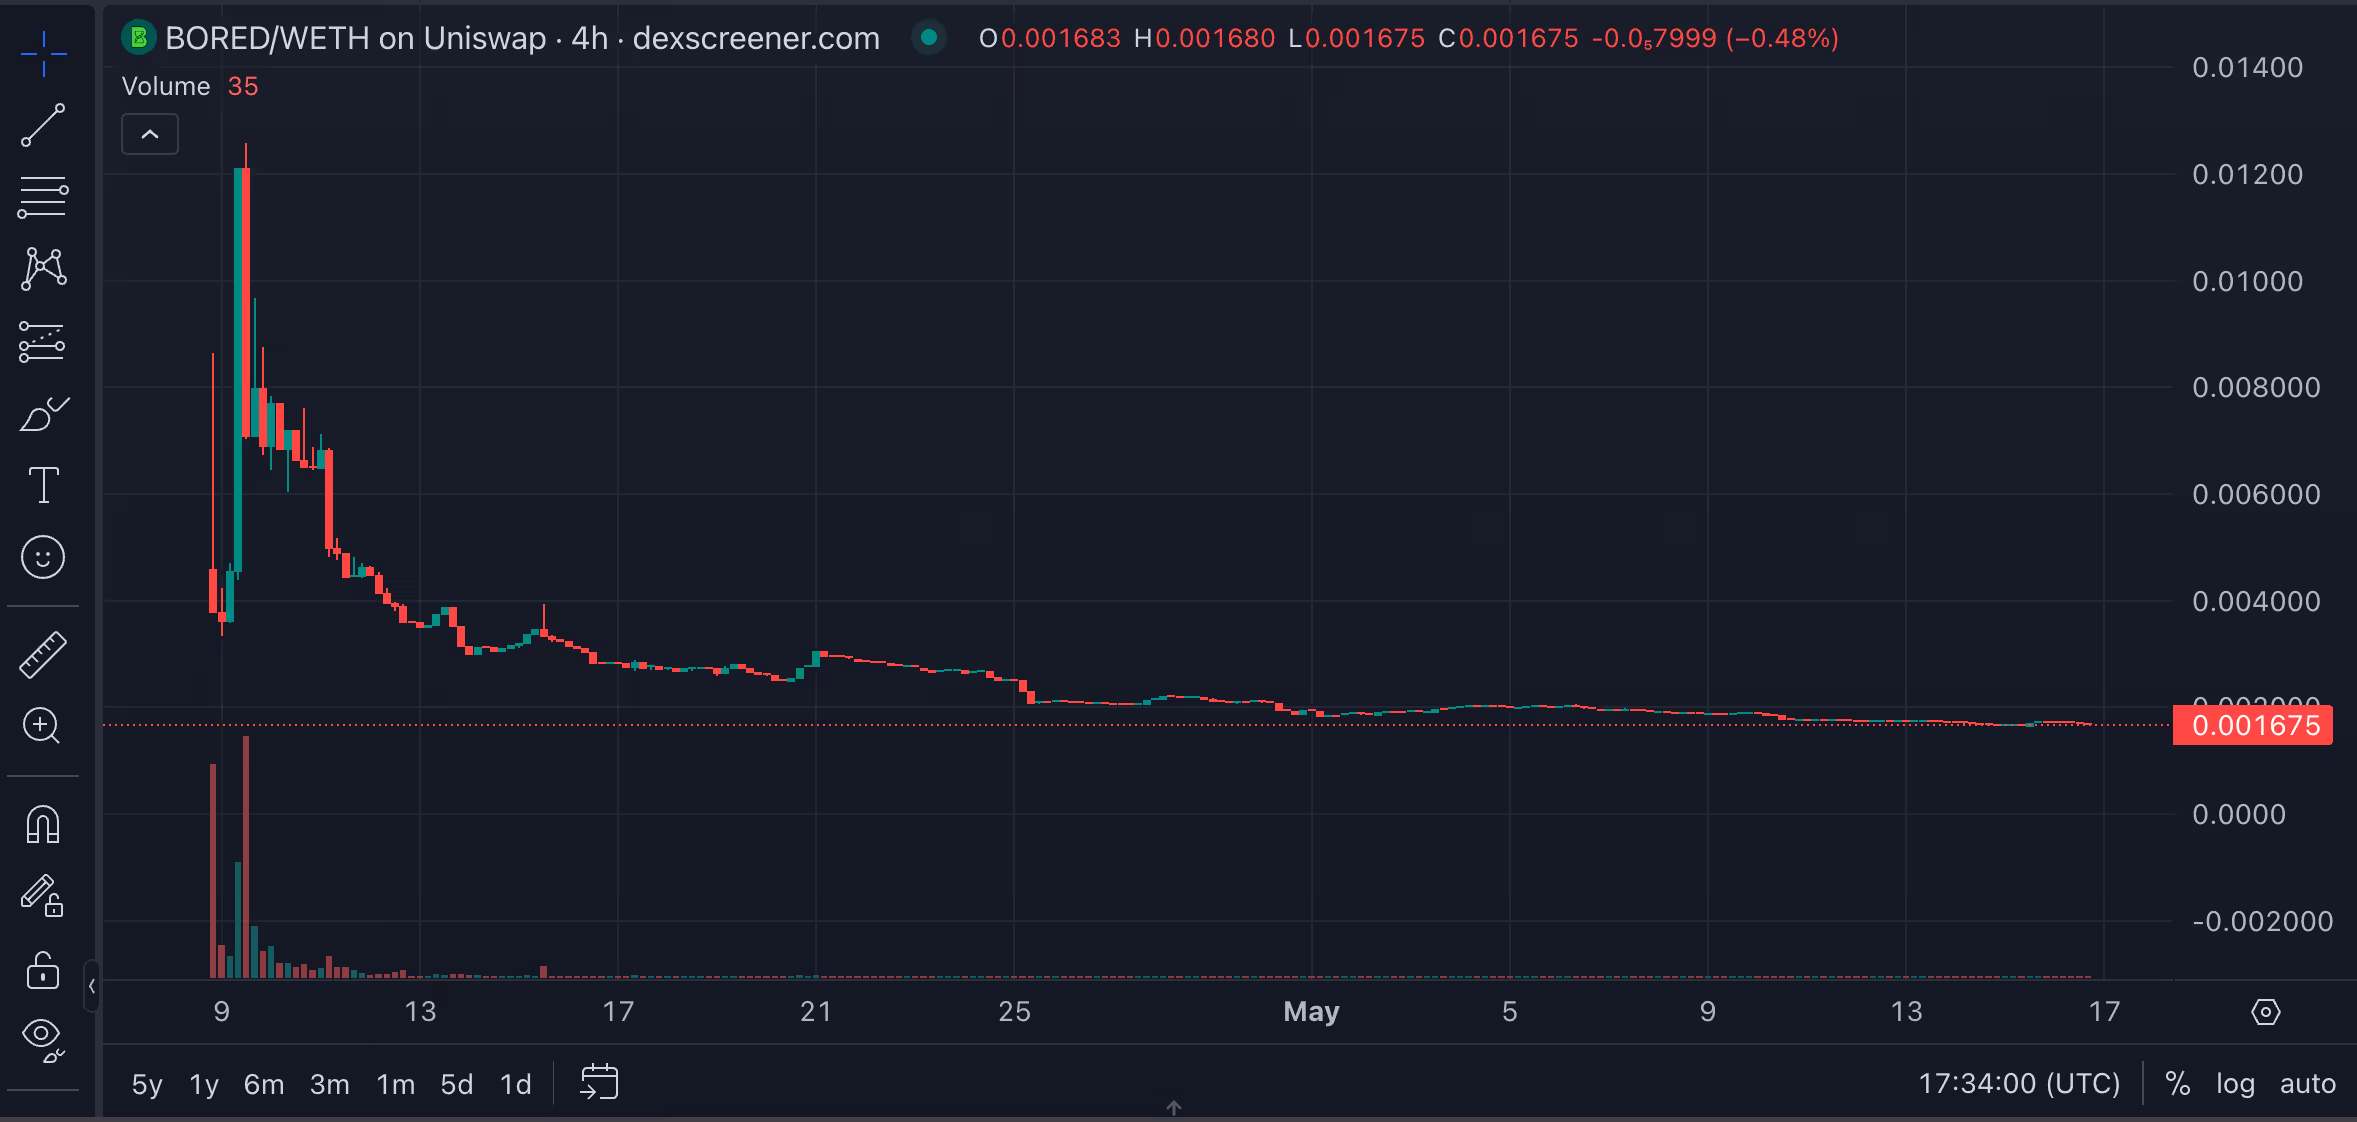Image resolution: width=2357 pixels, height=1122 pixels.
Task: Open the emoji icons tool
Action: pyautogui.click(x=43, y=557)
